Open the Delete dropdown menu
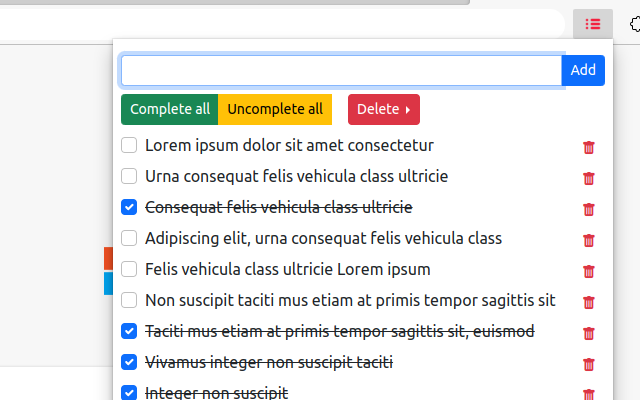640x400 pixels. 384,109
